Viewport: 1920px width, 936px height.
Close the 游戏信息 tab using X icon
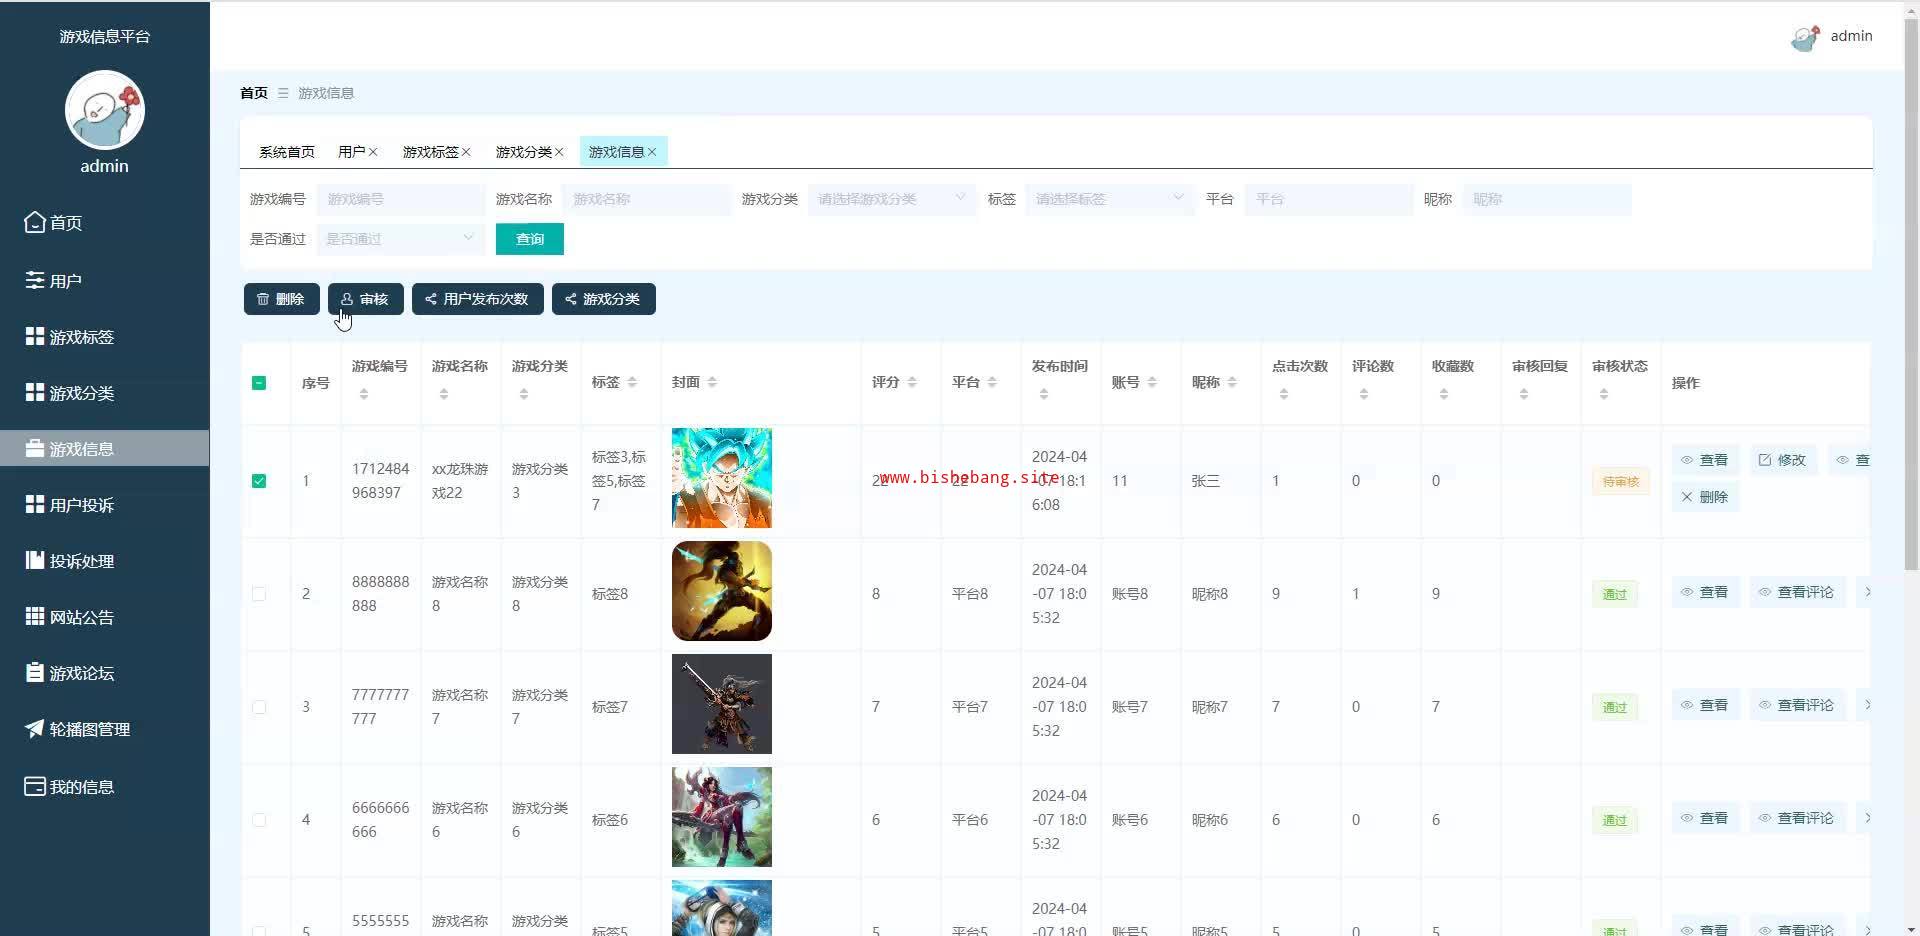652,152
